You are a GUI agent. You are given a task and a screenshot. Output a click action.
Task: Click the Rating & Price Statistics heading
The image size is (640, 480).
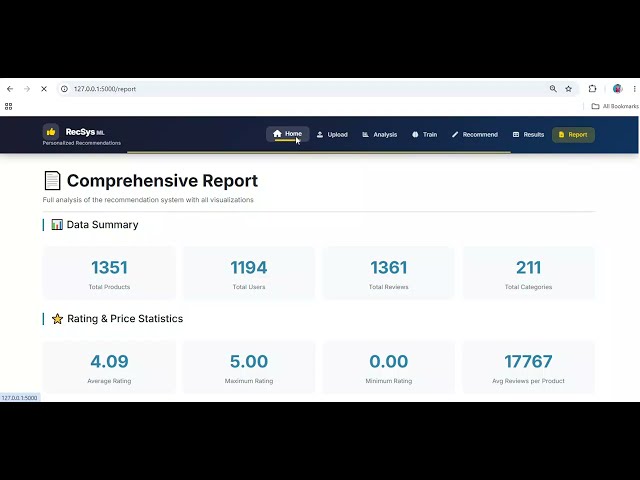click(125, 318)
